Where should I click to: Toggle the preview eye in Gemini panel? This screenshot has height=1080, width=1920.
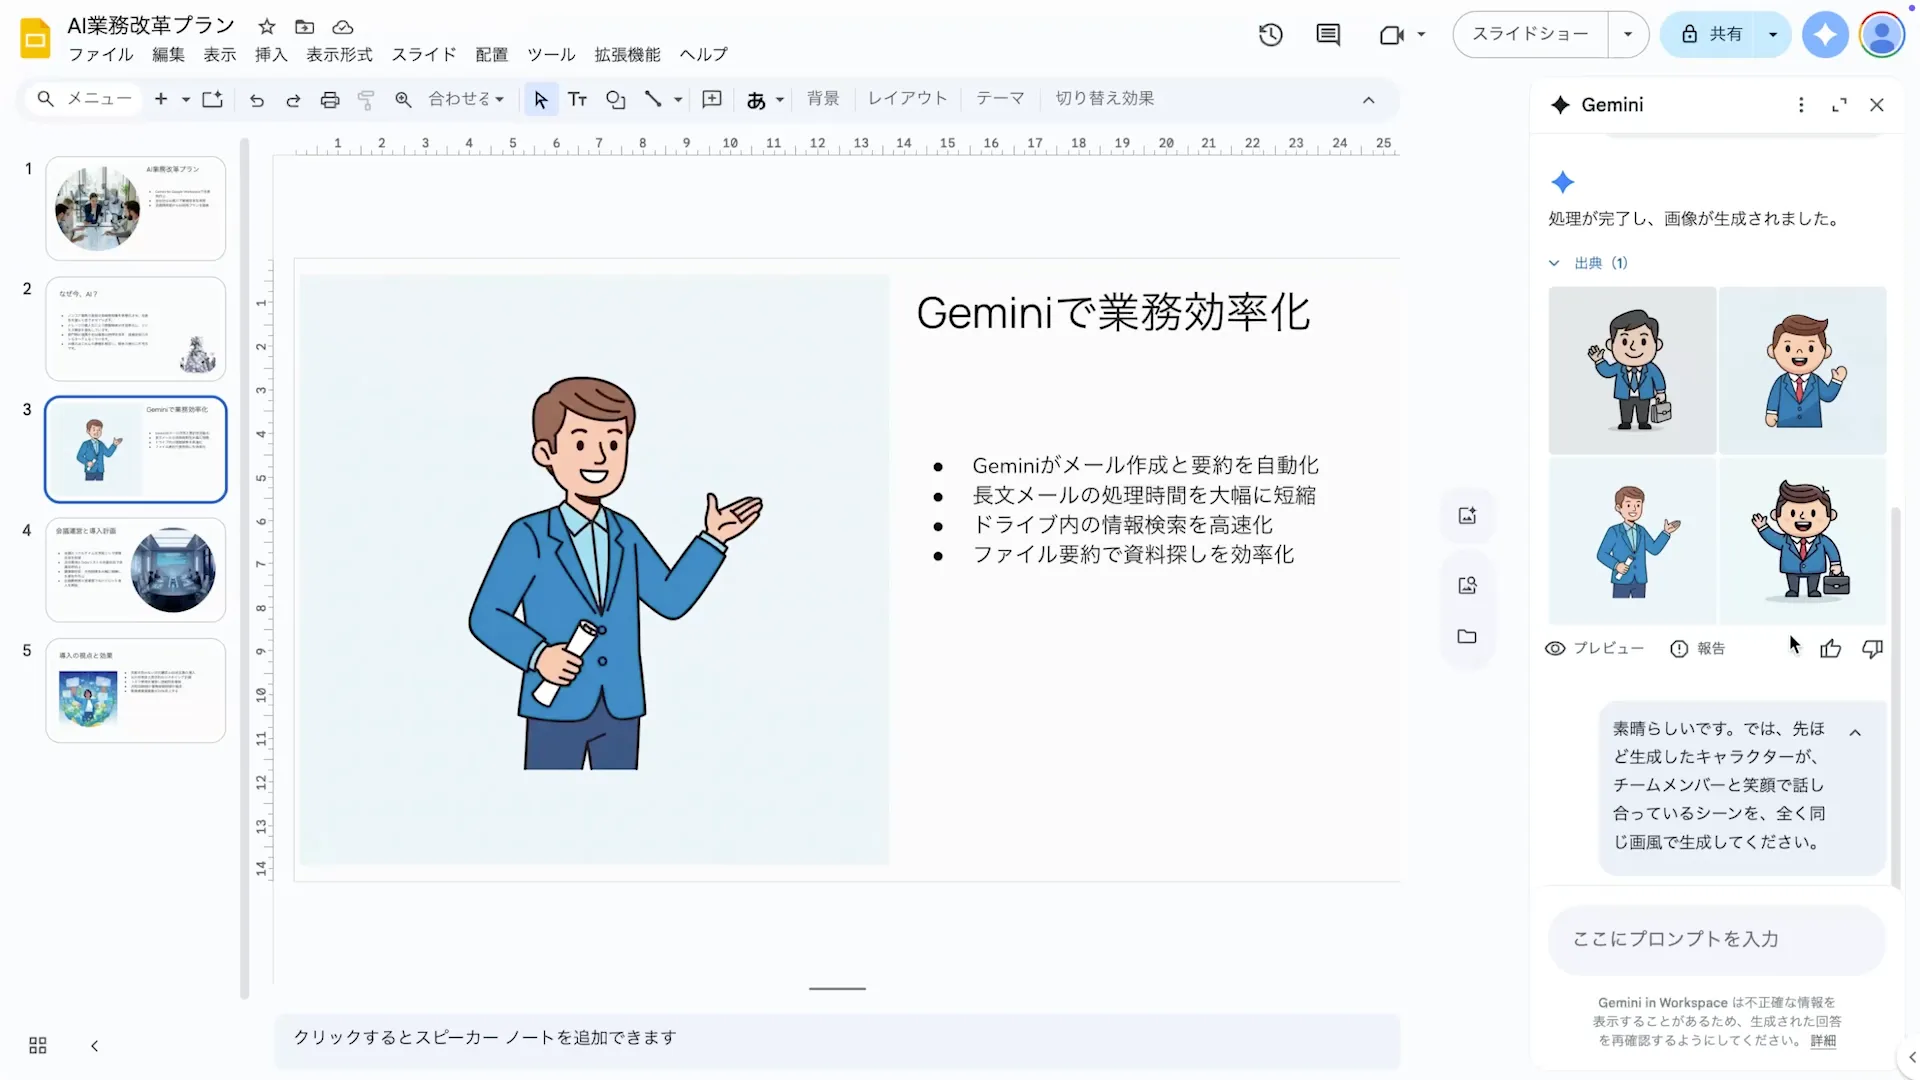[x=1554, y=648]
